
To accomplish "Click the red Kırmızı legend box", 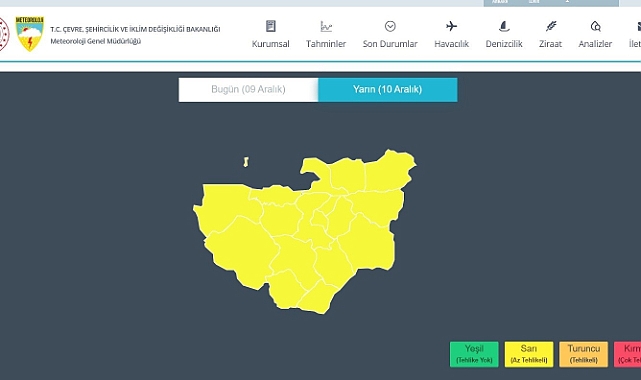I will click(x=628, y=354).
